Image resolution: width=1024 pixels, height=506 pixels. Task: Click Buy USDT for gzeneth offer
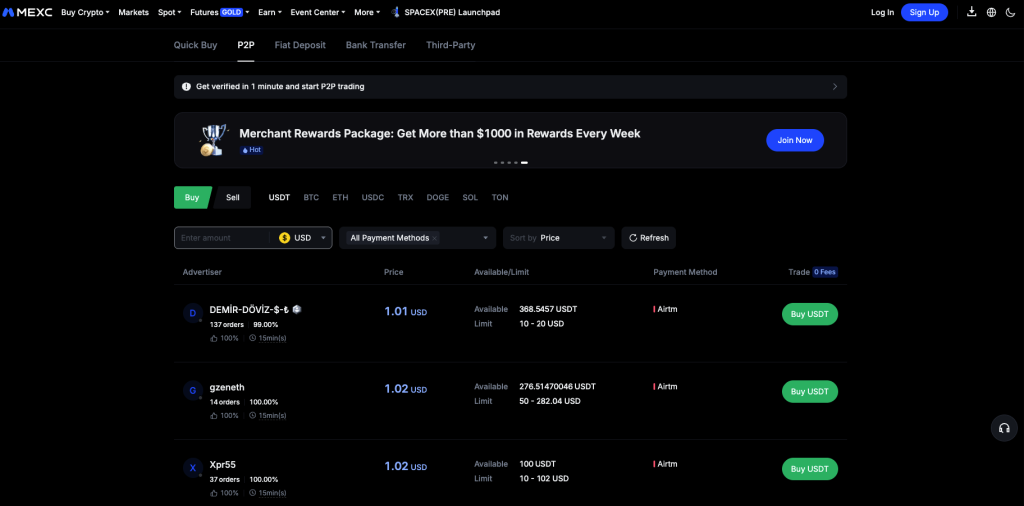(x=810, y=391)
